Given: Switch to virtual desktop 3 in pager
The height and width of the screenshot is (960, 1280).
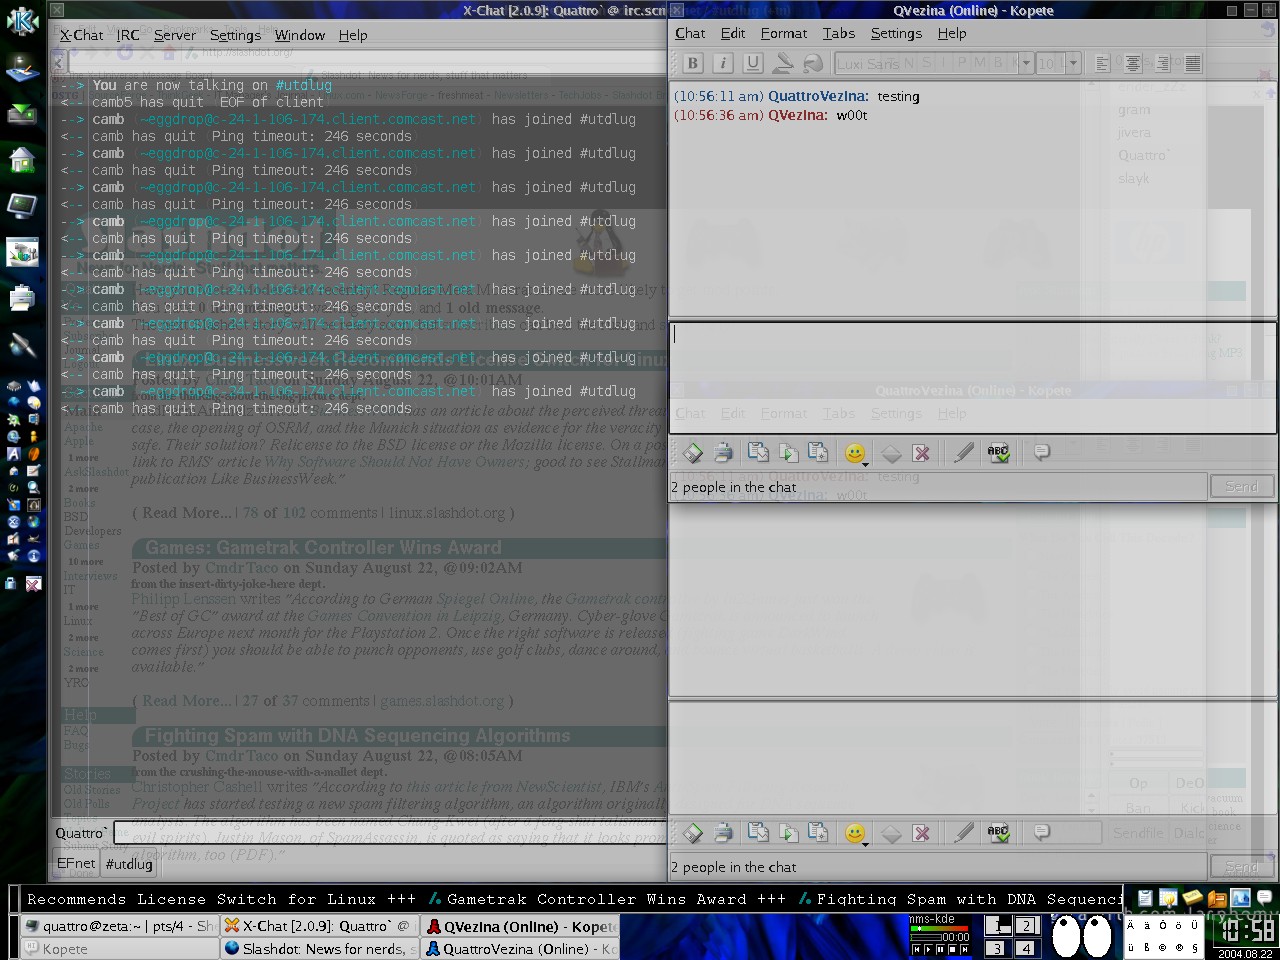Looking at the screenshot, I should [x=997, y=948].
